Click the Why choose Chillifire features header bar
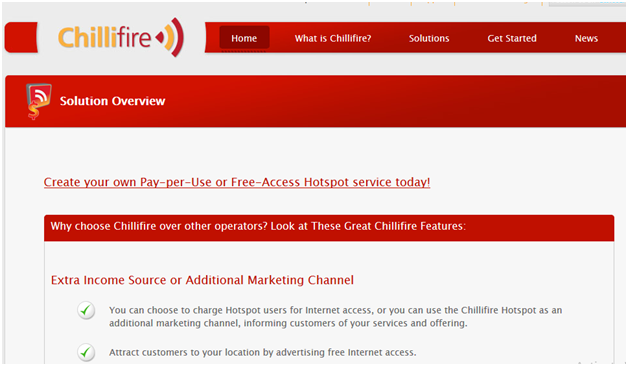628x366 pixels. 329,227
